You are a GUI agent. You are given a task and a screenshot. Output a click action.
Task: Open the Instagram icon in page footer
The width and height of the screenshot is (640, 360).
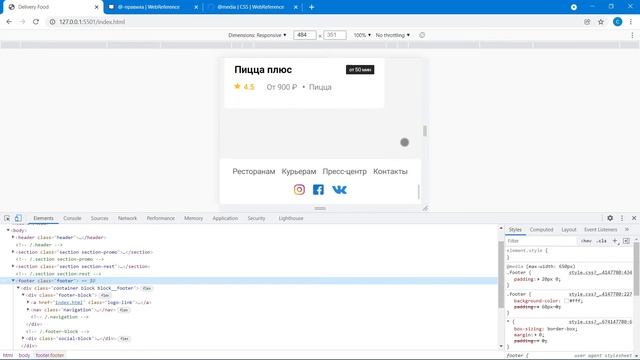click(299, 190)
